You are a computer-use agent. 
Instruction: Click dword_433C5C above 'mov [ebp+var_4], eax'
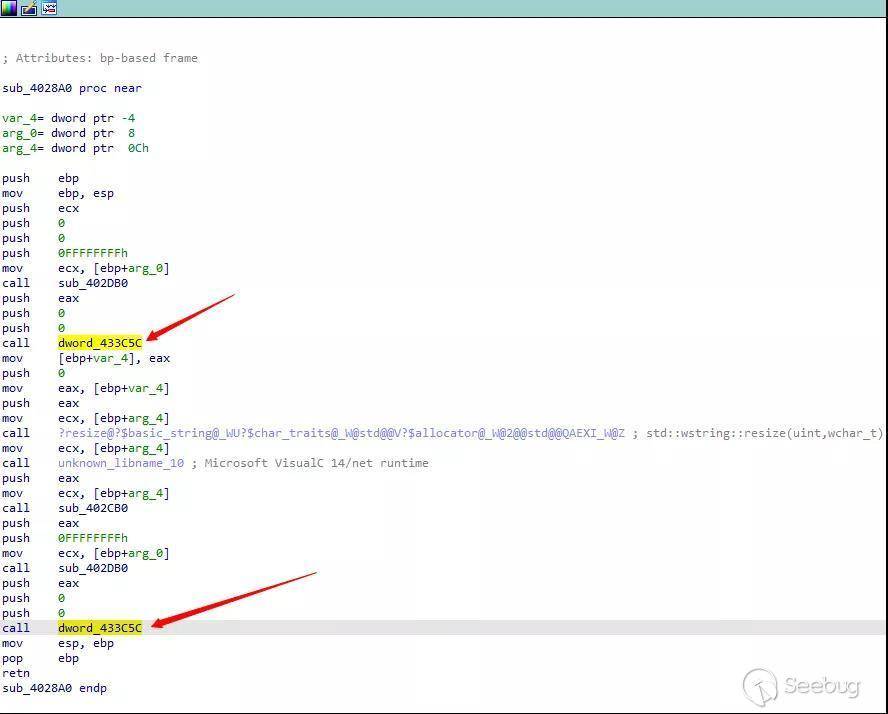pyautogui.click(x=100, y=343)
